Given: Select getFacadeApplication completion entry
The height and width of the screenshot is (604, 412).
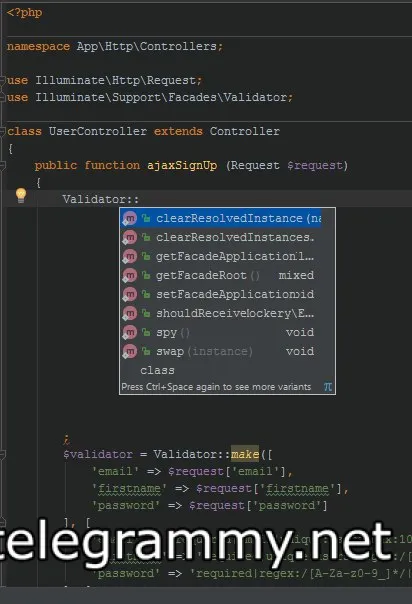Looking at the screenshot, I should [x=227, y=256].
